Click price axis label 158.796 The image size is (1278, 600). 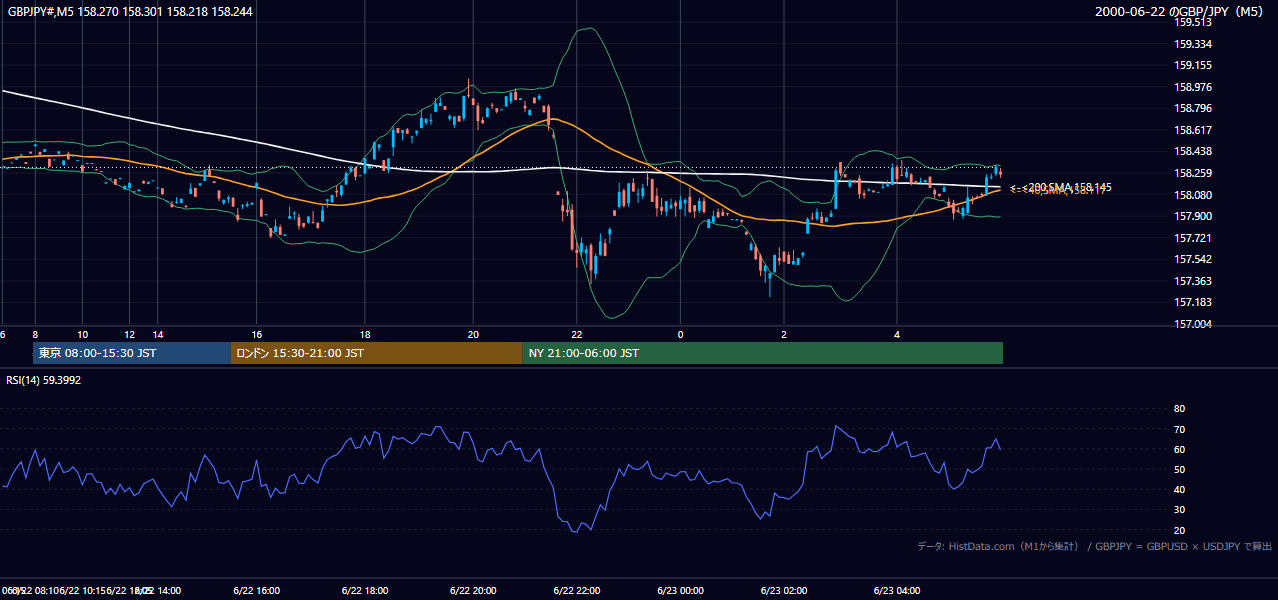1193,108
